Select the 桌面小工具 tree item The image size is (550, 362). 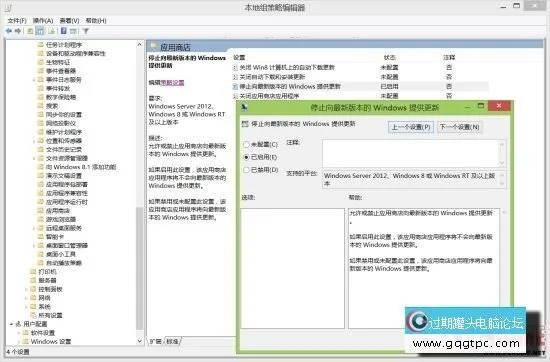coord(61,254)
